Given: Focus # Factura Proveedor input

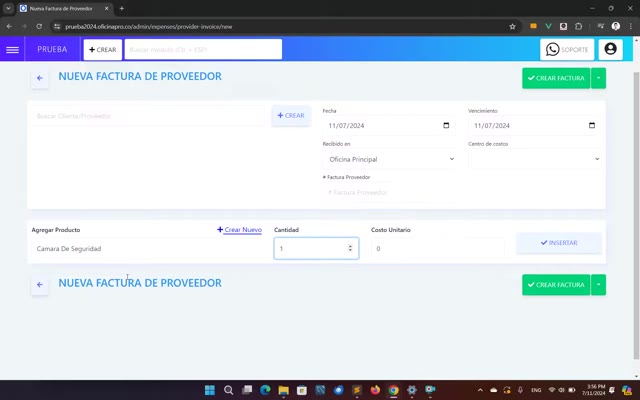Looking at the screenshot, I should pos(389,192).
